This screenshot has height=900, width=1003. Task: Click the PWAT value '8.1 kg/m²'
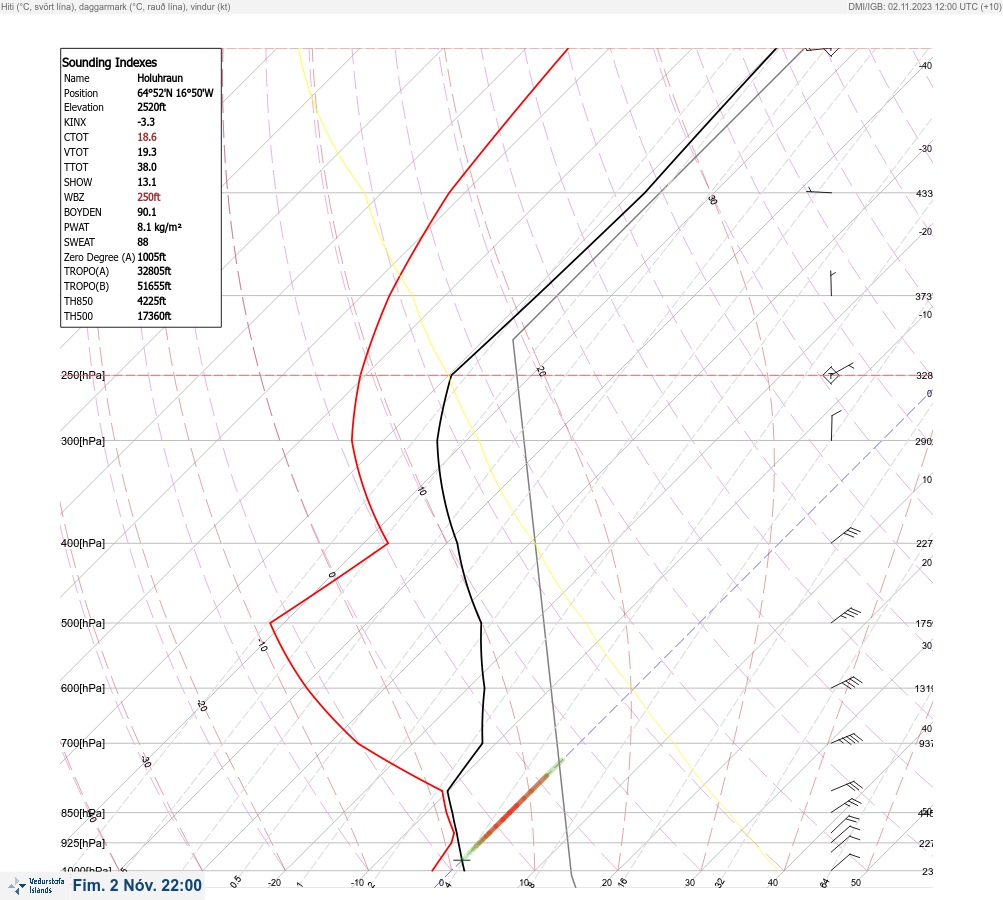click(159, 227)
